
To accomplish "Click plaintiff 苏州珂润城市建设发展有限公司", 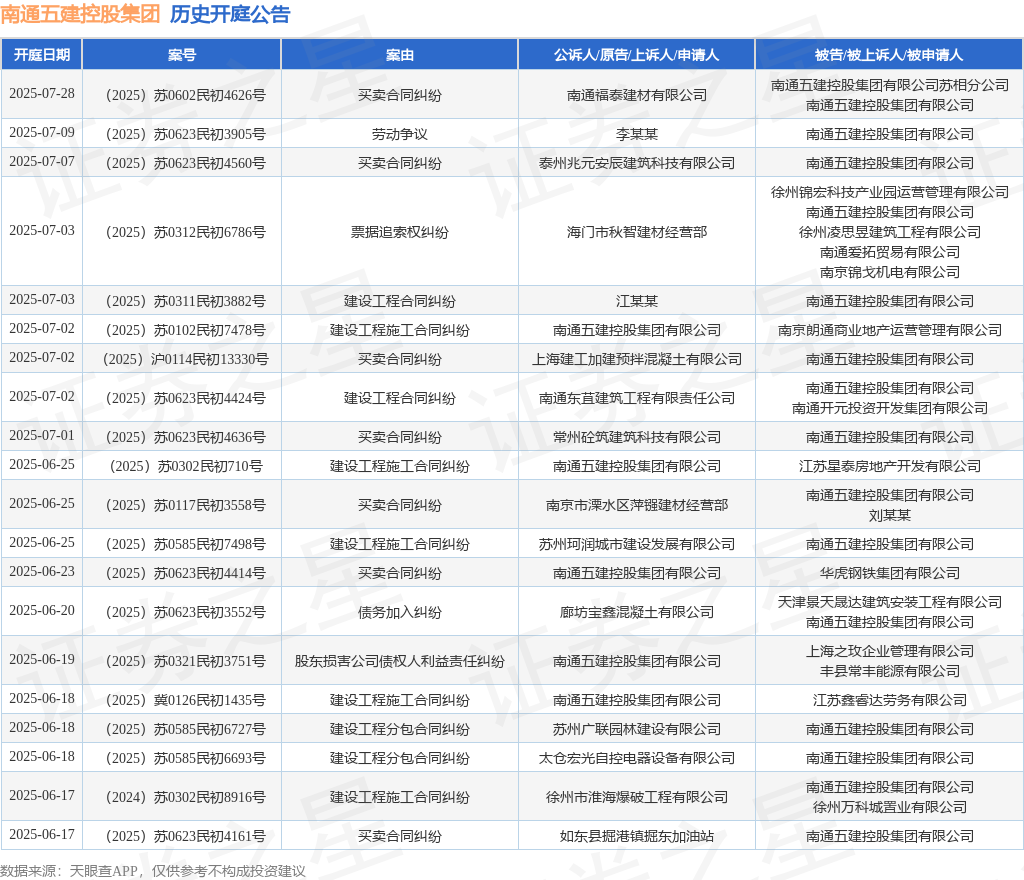I will [x=637, y=544].
